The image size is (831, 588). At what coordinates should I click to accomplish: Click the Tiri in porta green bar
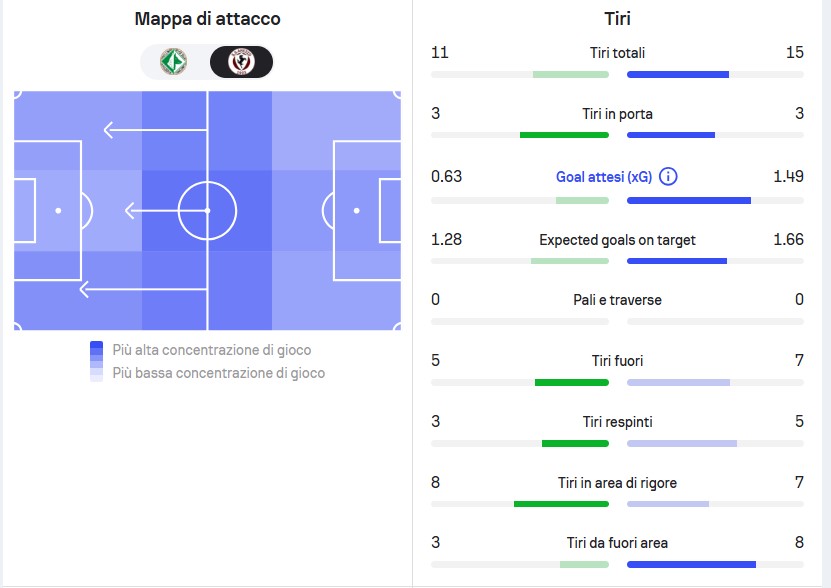(564, 135)
